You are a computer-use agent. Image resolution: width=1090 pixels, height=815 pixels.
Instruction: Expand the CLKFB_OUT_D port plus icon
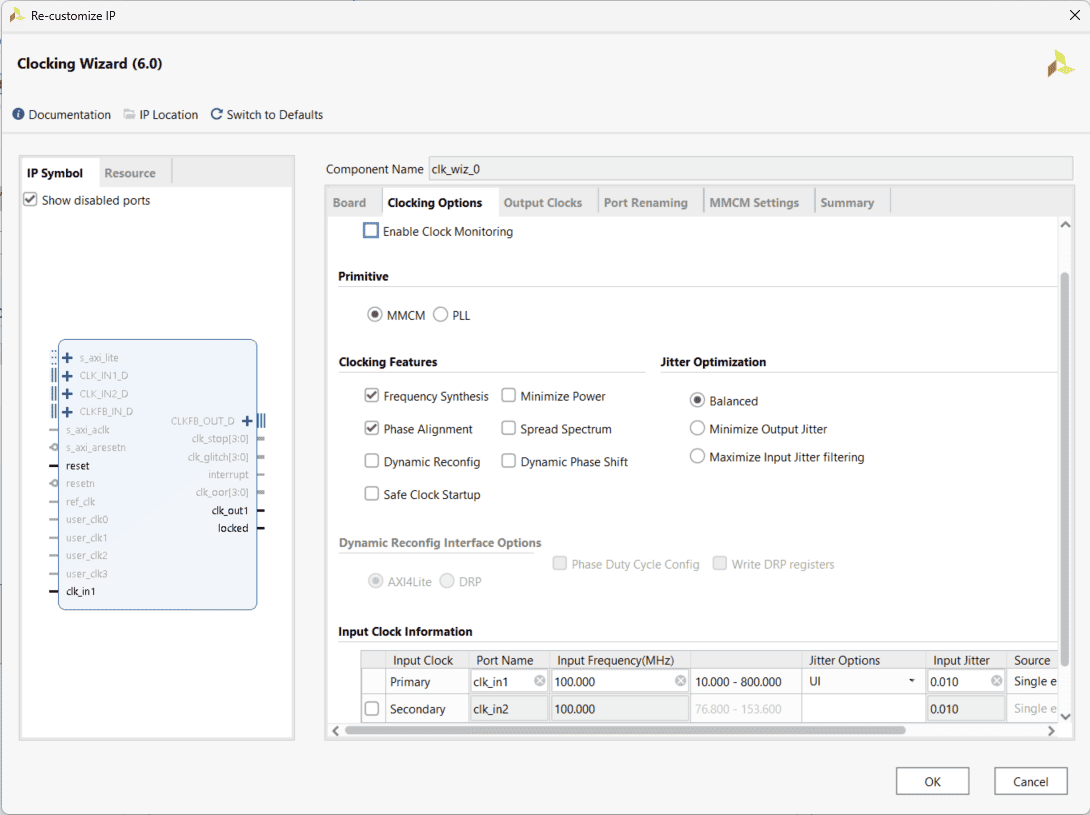[247, 421]
